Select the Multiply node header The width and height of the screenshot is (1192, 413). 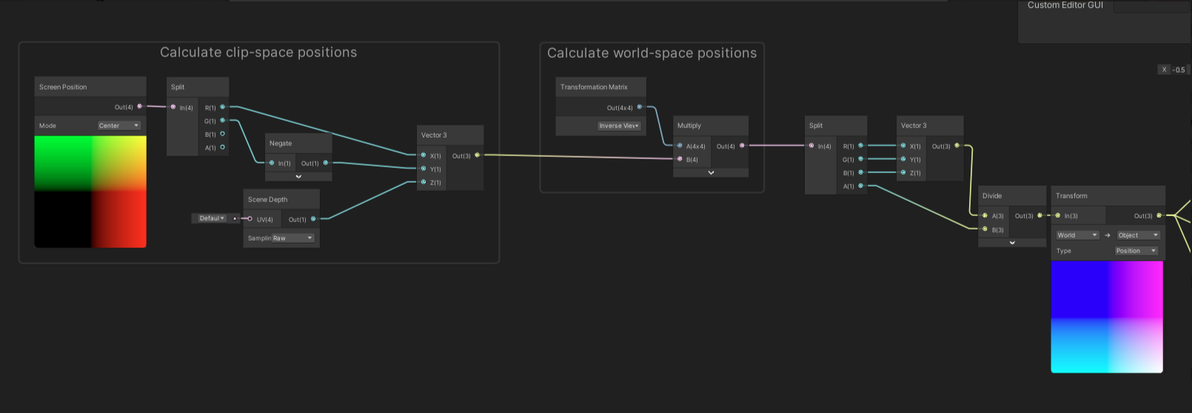point(711,125)
